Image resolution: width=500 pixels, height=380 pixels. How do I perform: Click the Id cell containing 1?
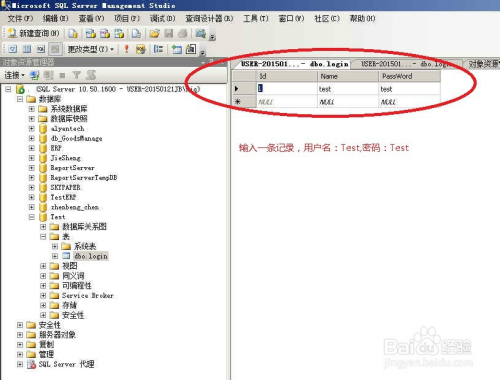tap(287, 89)
